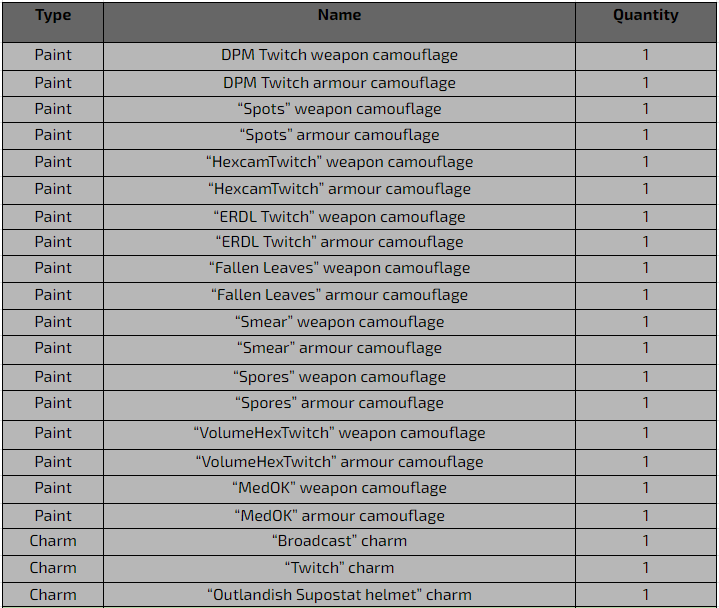Click "VolumeHexTwitch" armour camouflage entry
The height and width of the screenshot is (608, 719).
pos(339,462)
